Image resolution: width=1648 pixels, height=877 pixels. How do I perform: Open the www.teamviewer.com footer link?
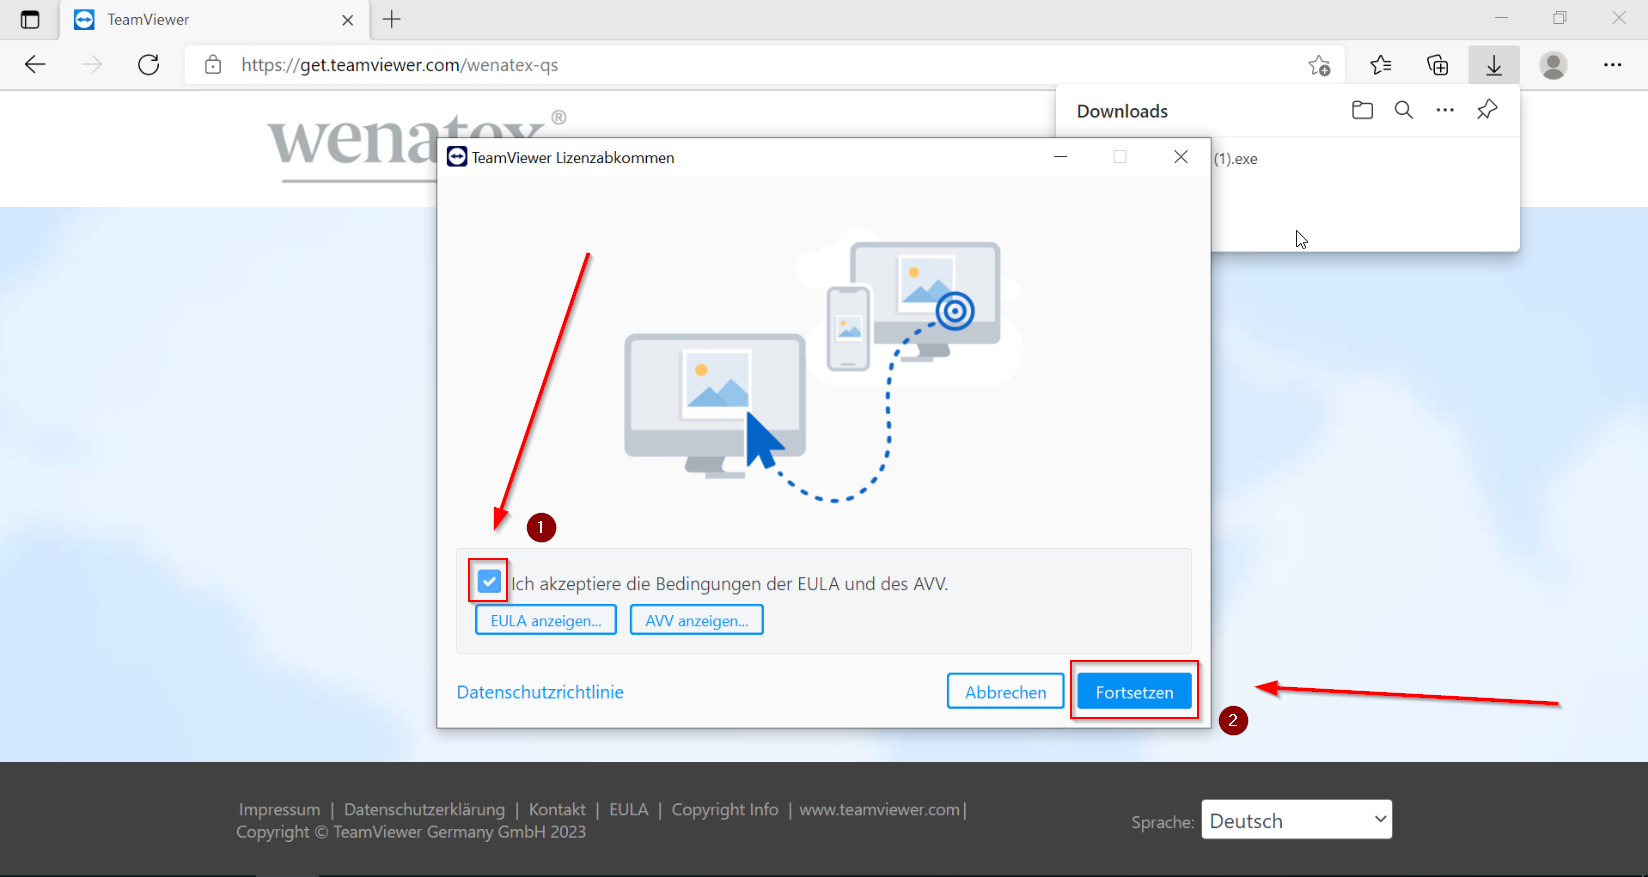pyautogui.click(x=880, y=809)
